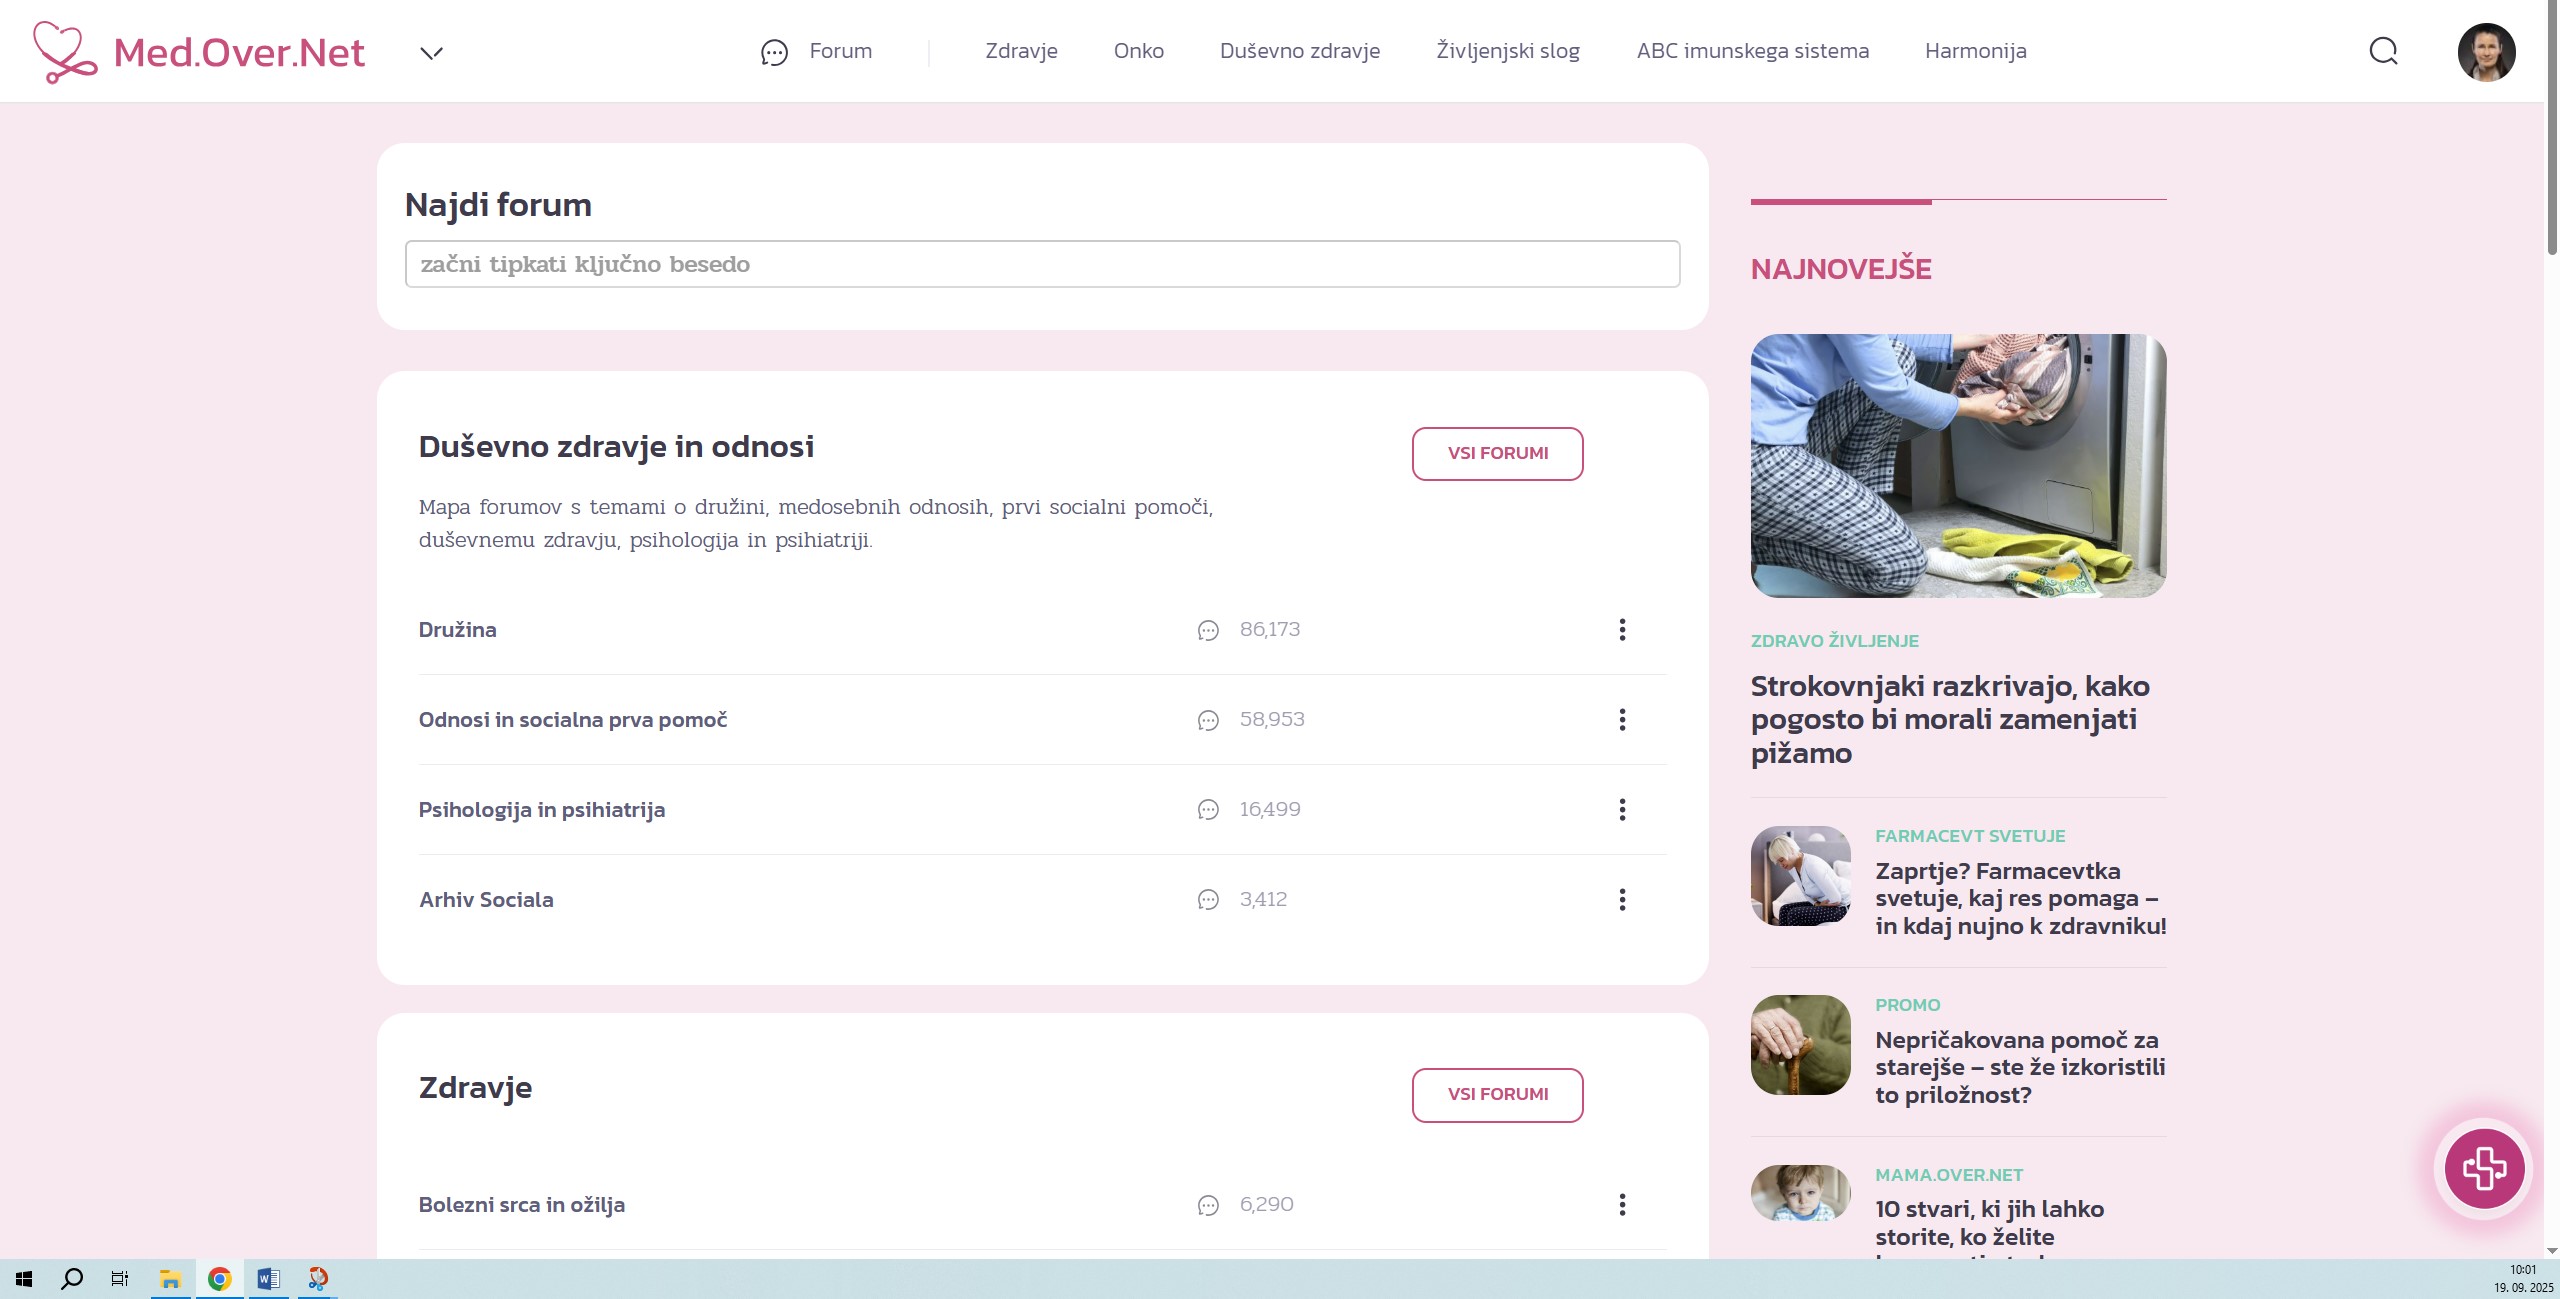Open Chrome from the taskbar
The width and height of the screenshot is (2560, 1299).
click(220, 1278)
